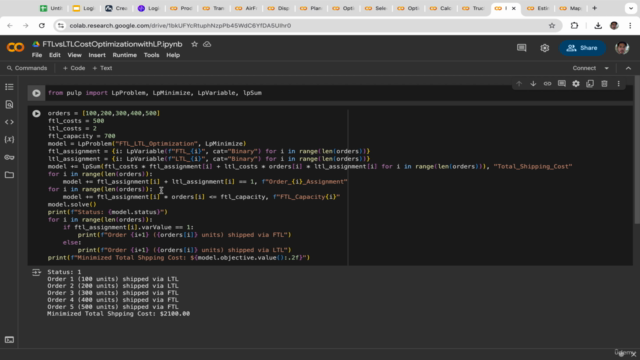Check the cloud save status icon

207,44
